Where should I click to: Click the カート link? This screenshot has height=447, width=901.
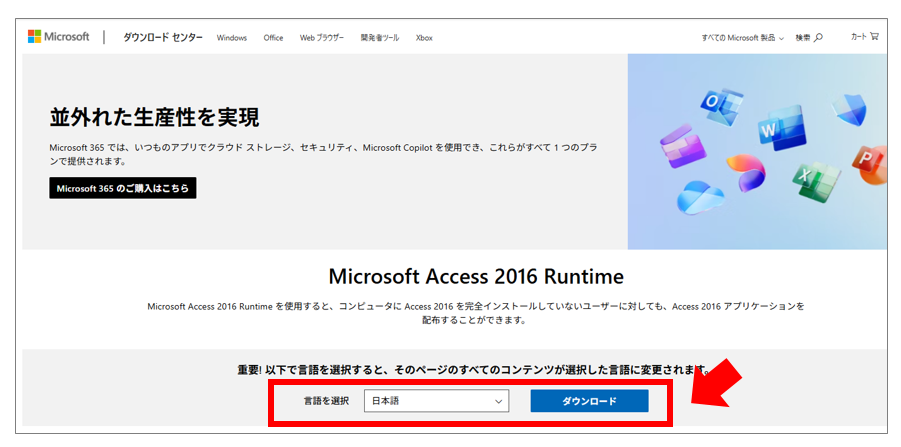click(x=865, y=36)
